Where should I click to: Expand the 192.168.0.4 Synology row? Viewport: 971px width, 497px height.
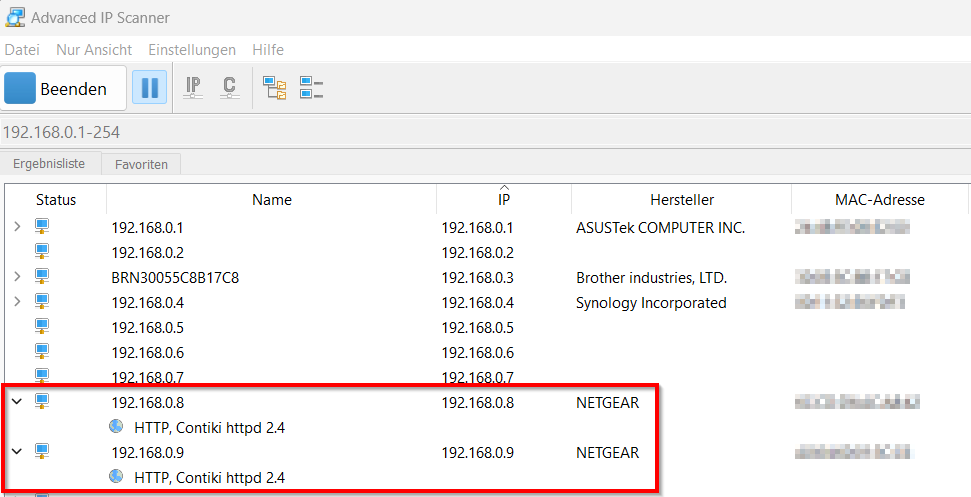pyautogui.click(x=17, y=301)
